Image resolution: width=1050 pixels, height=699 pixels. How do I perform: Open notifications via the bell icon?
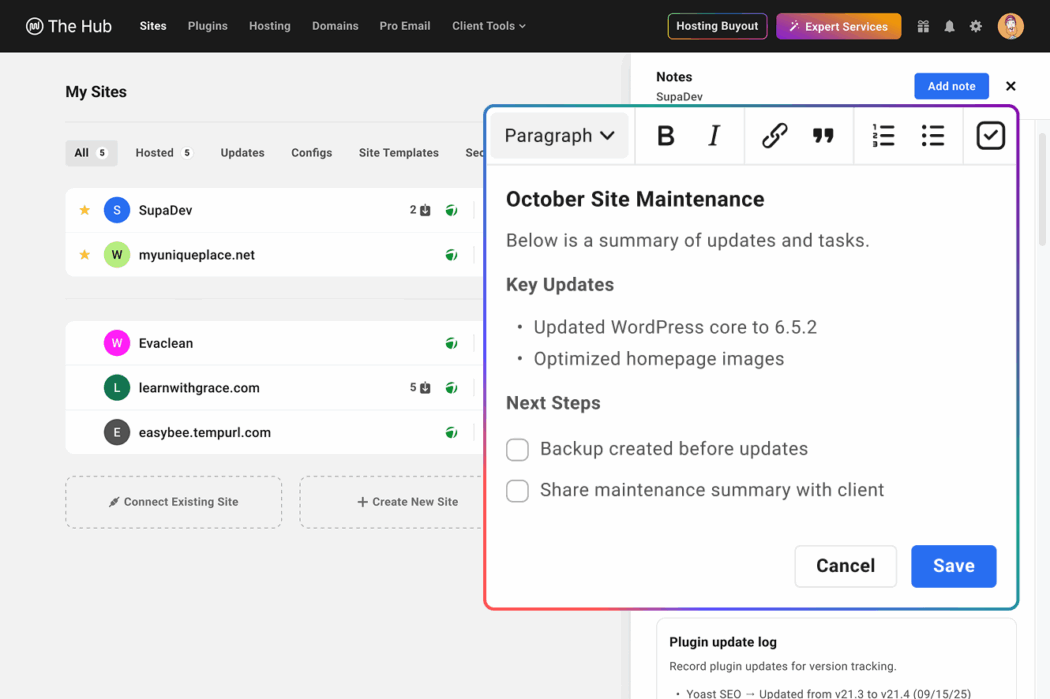coord(949,26)
